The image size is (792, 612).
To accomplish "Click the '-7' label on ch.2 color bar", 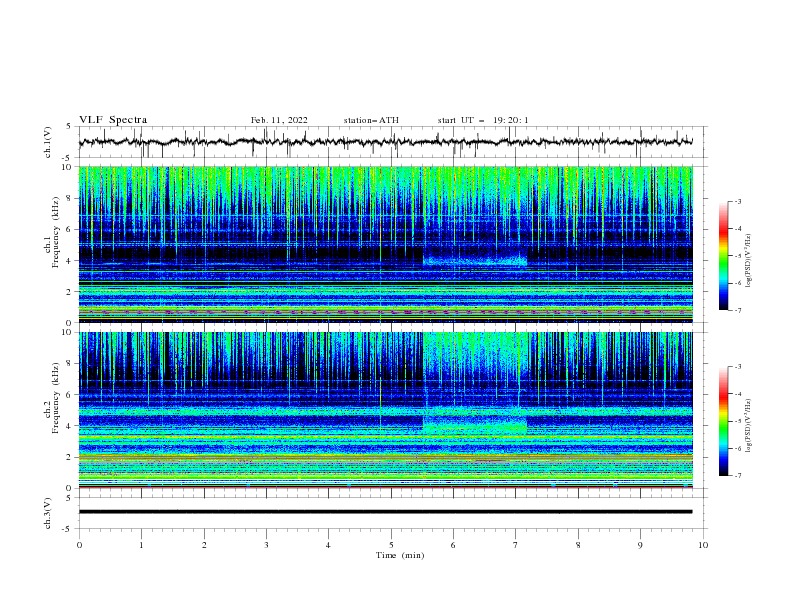I will [737, 476].
